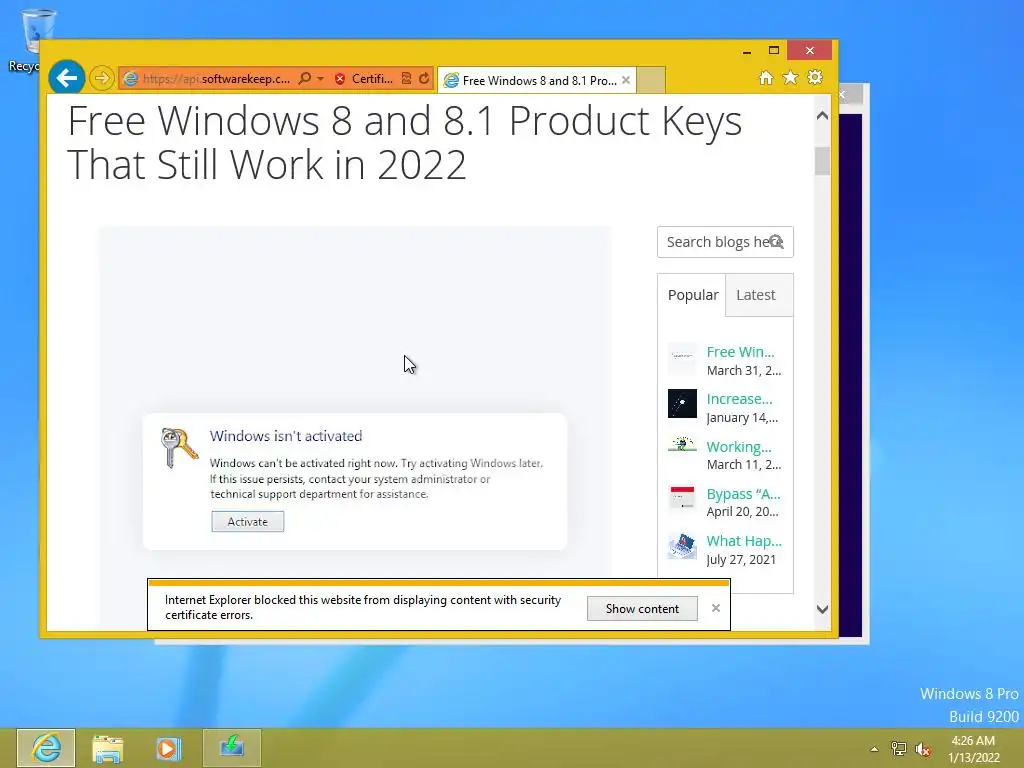Image resolution: width=1024 pixels, height=768 pixels.
Task: Click the network tray icon
Action: (x=899, y=749)
